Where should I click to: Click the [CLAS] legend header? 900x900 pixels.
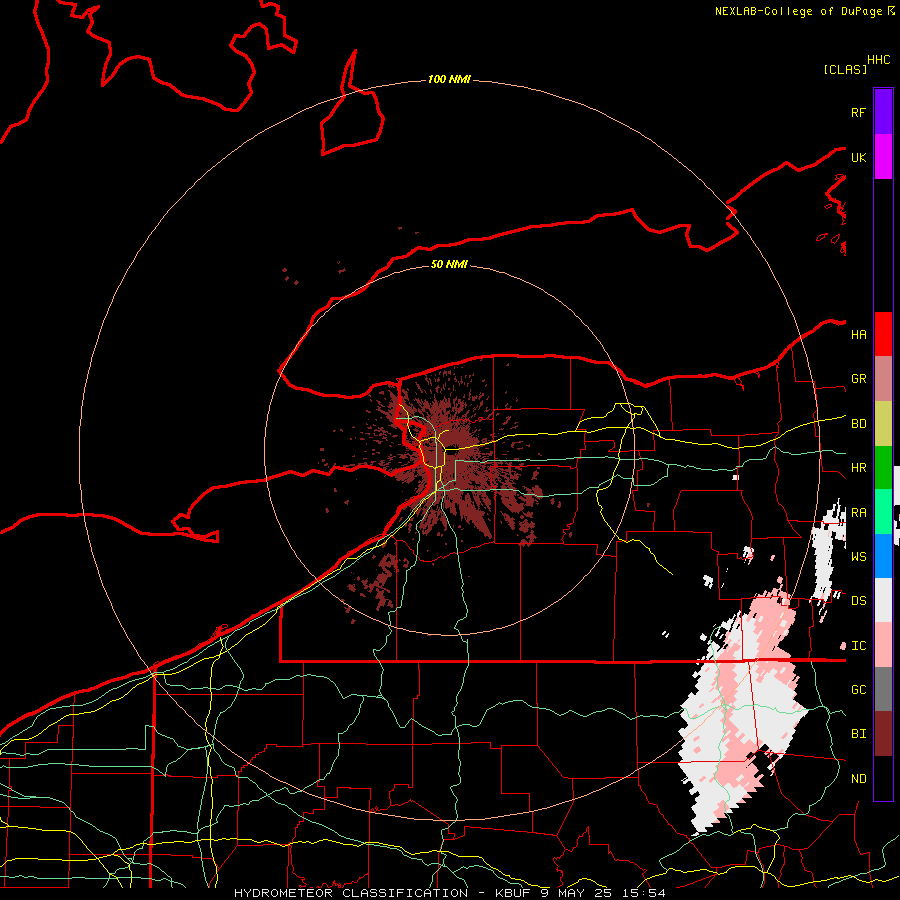[x=845, y=69]
